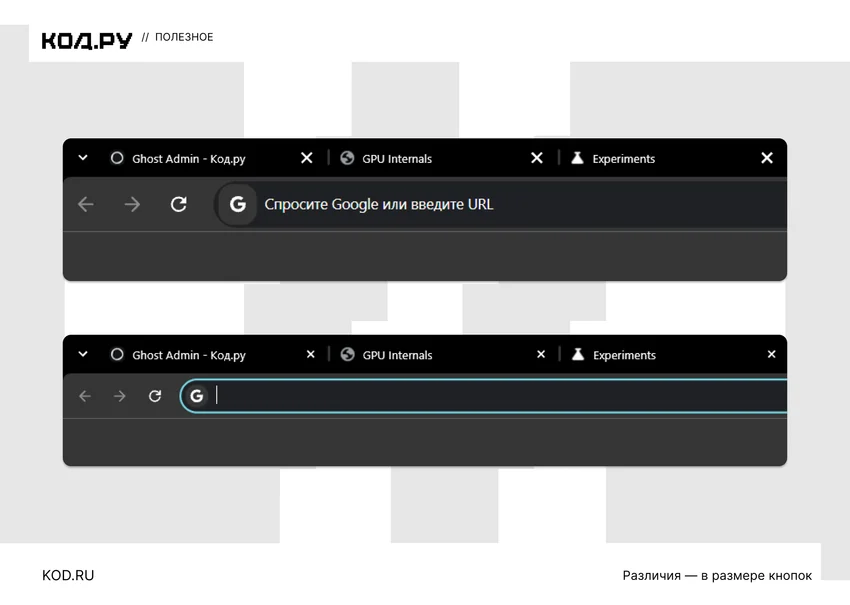The width and height of the screenshot is (850, 605).
Task: Click Google G icon in lower address bar
Action: click(x=197, y=396)
